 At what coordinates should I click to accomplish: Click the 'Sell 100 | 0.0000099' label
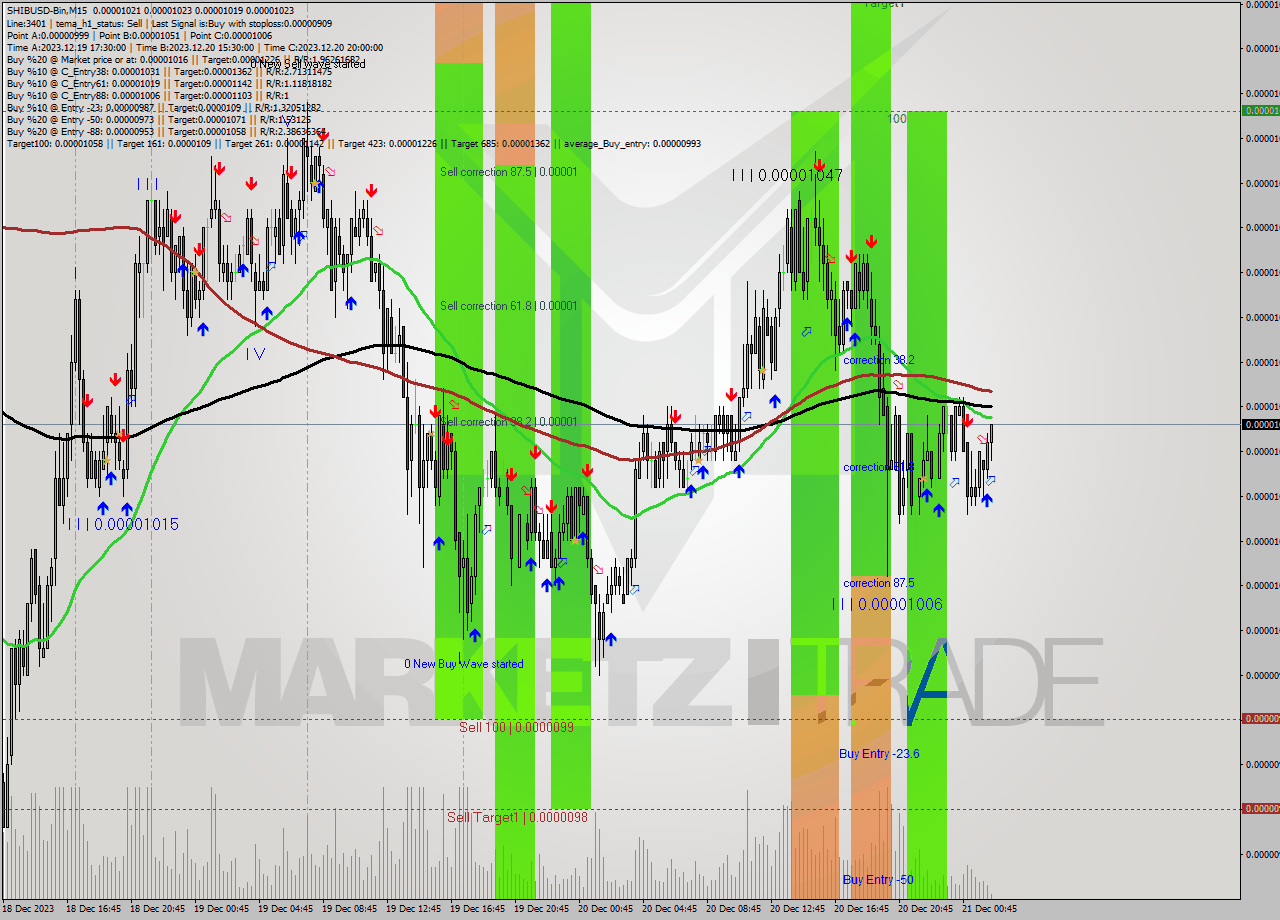tap(517, 727)
